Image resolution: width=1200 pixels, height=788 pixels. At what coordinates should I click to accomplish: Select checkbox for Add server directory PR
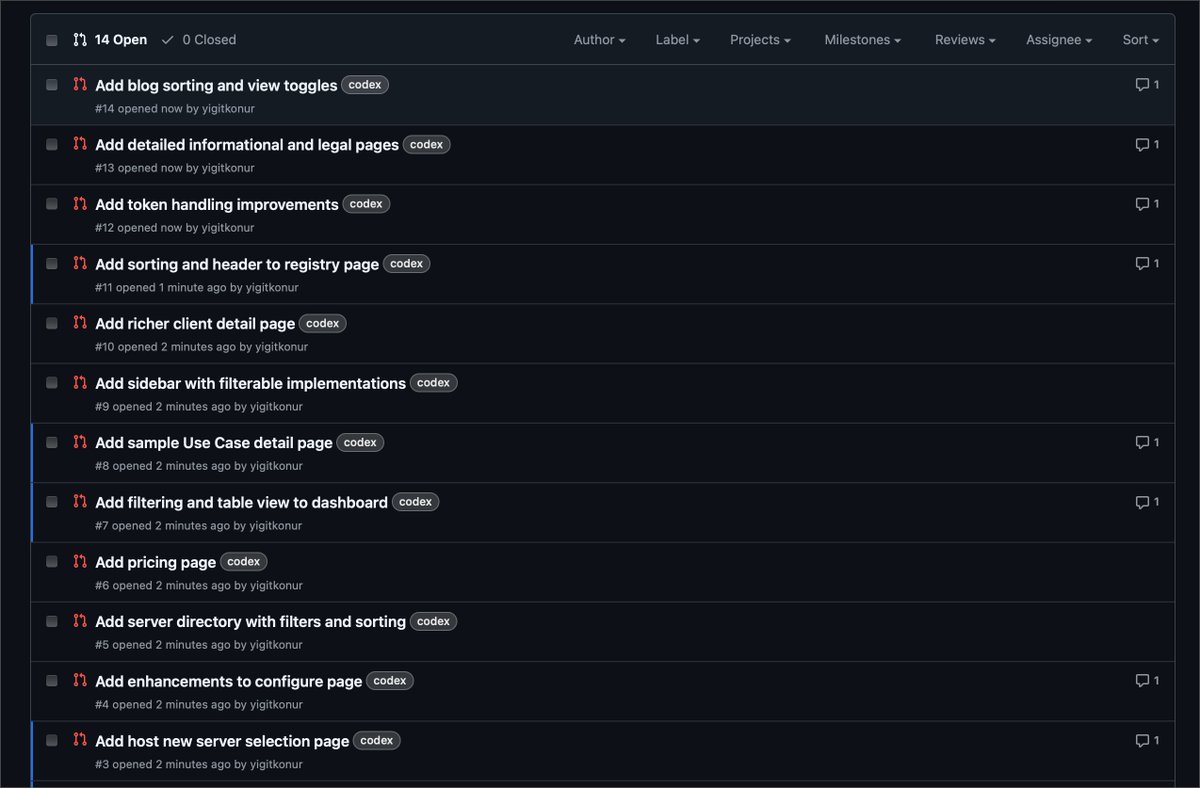(52, 621)
